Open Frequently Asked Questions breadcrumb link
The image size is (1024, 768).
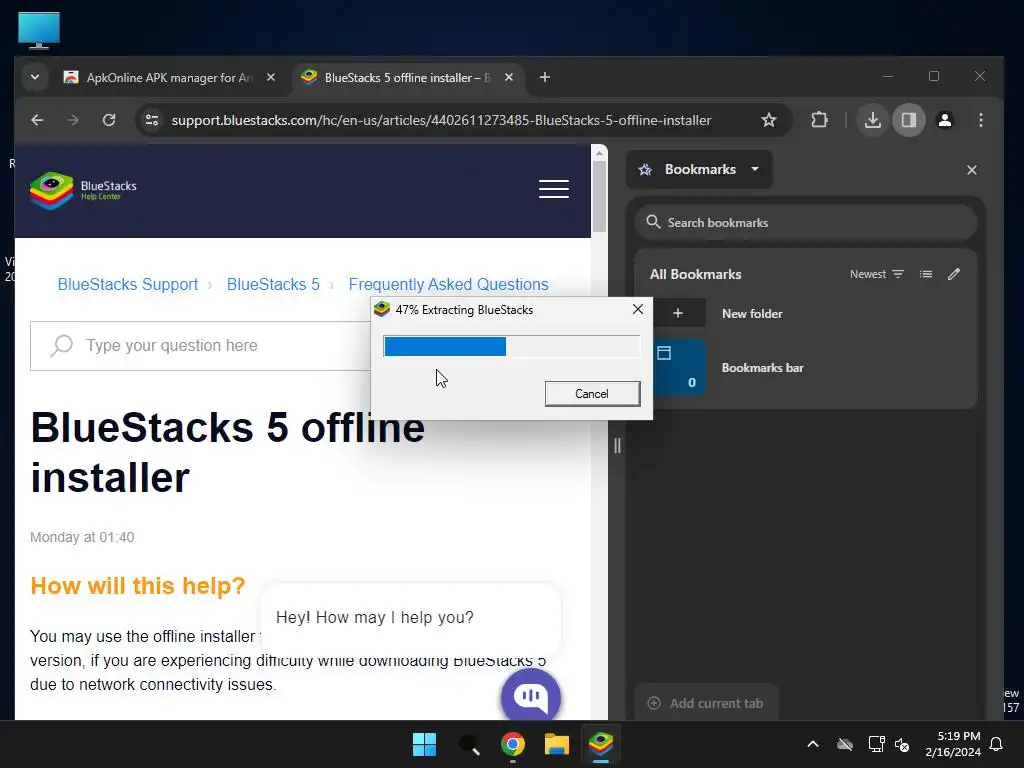pyautogui.click(x=448, y=285)
